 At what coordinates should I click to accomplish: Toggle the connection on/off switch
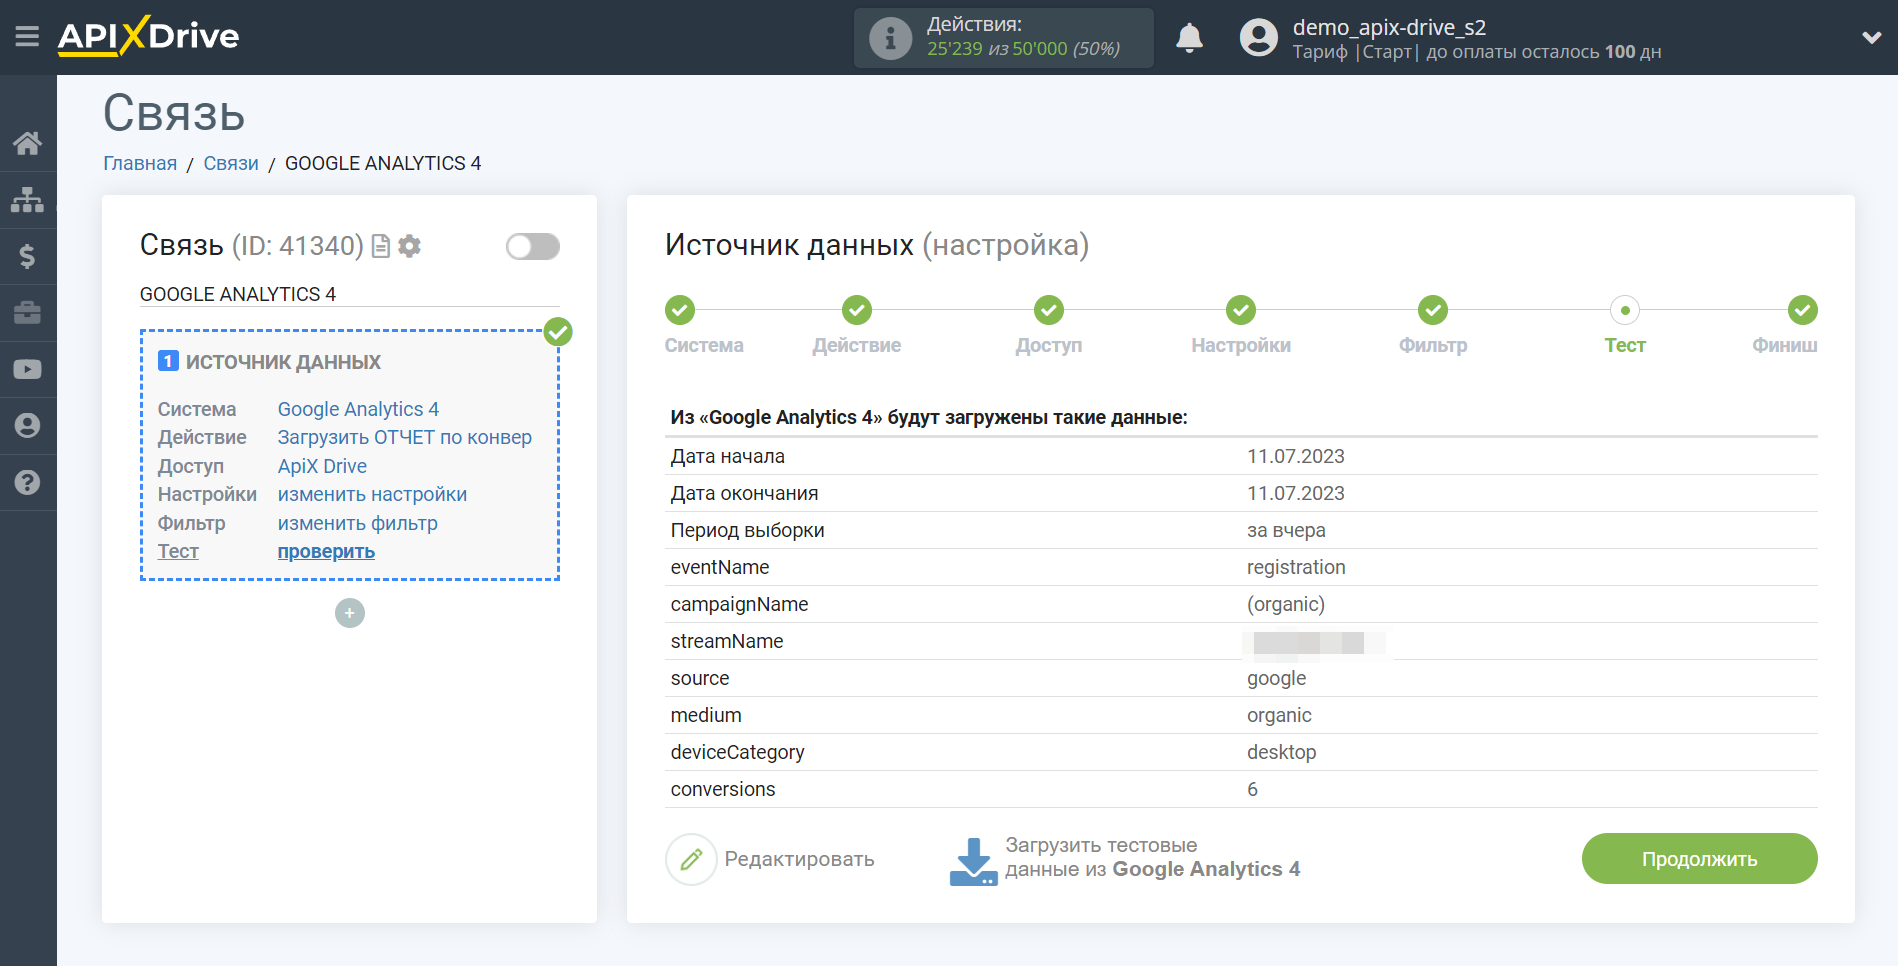pyautogui.click(x=532, y=246)
